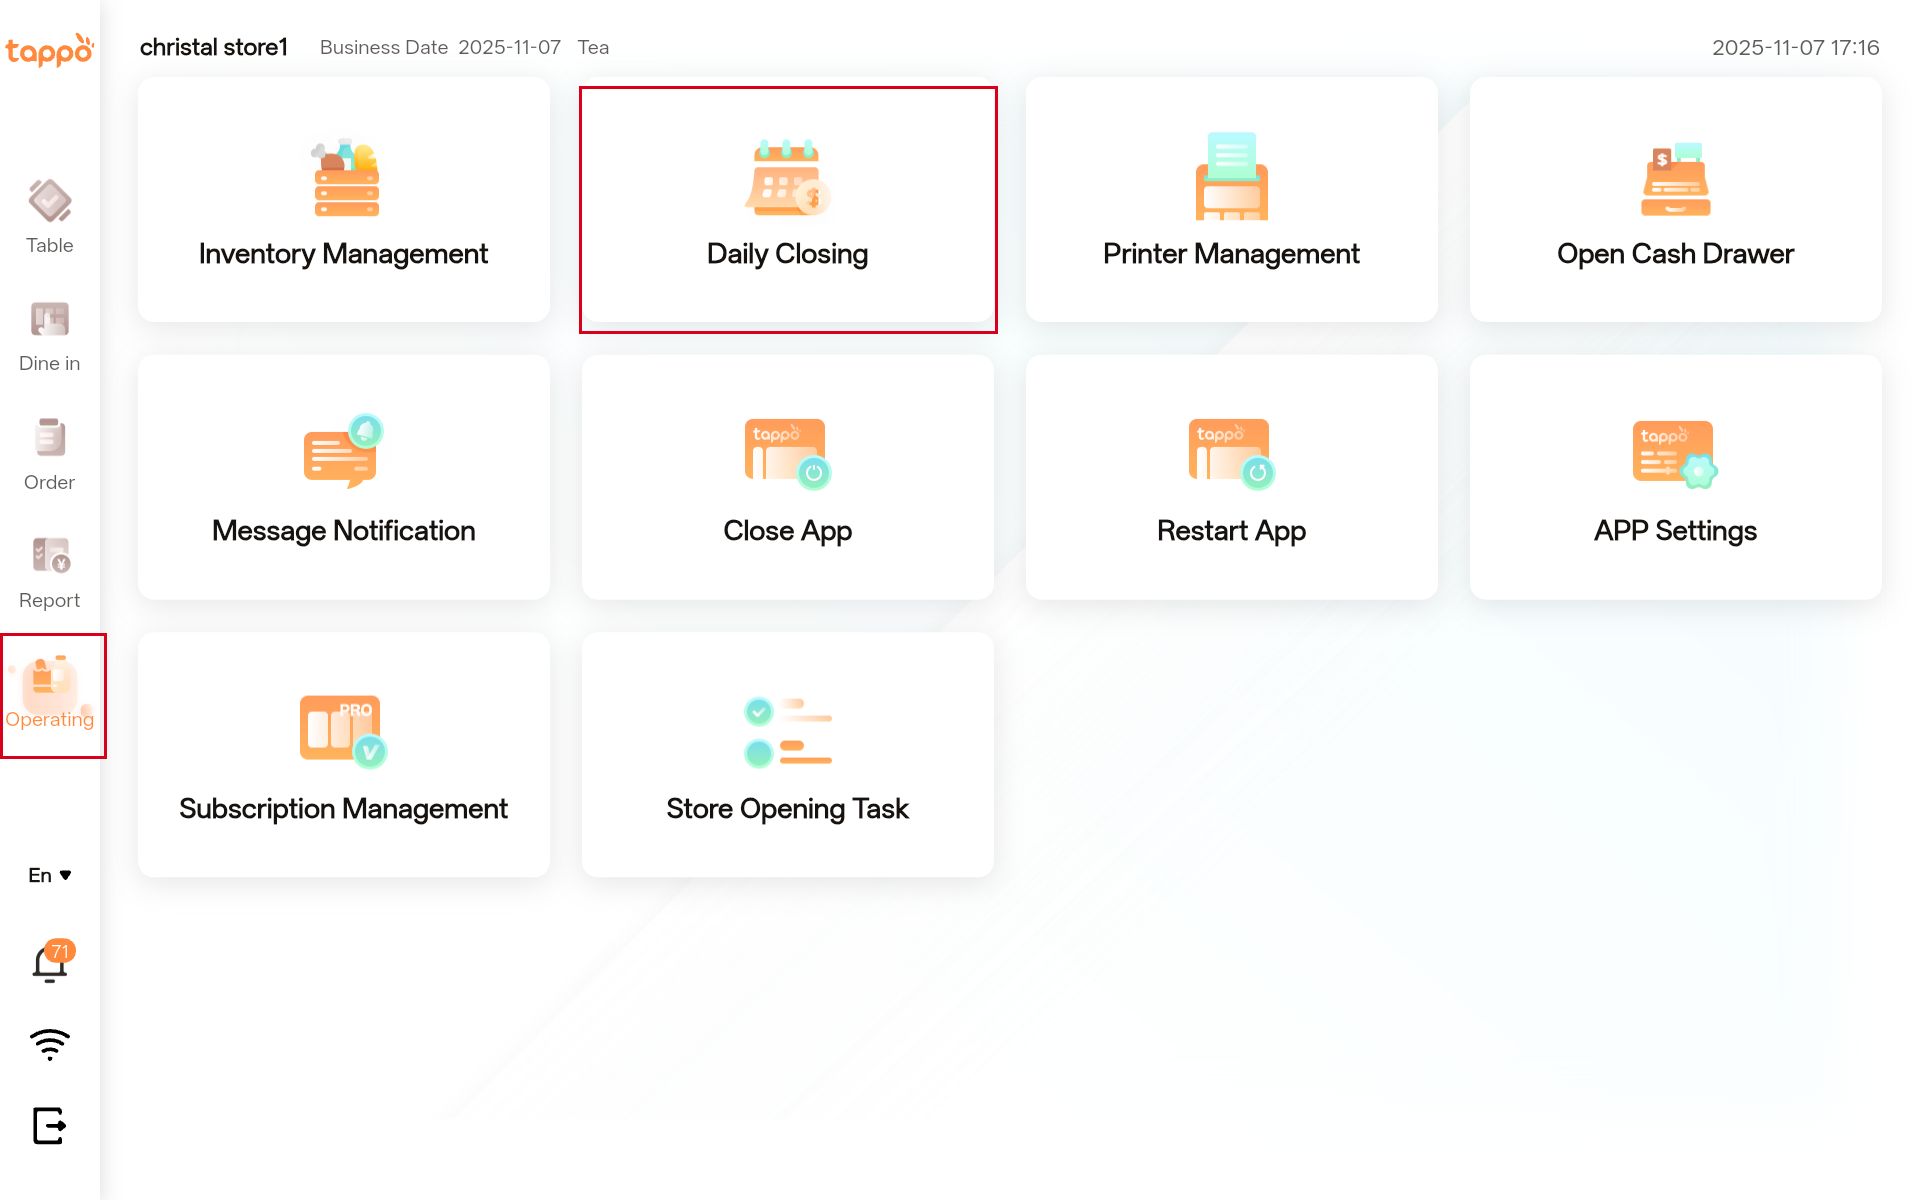Open Store Opening Task
Screen dimensions: 1920x1200
coord(787,754)
